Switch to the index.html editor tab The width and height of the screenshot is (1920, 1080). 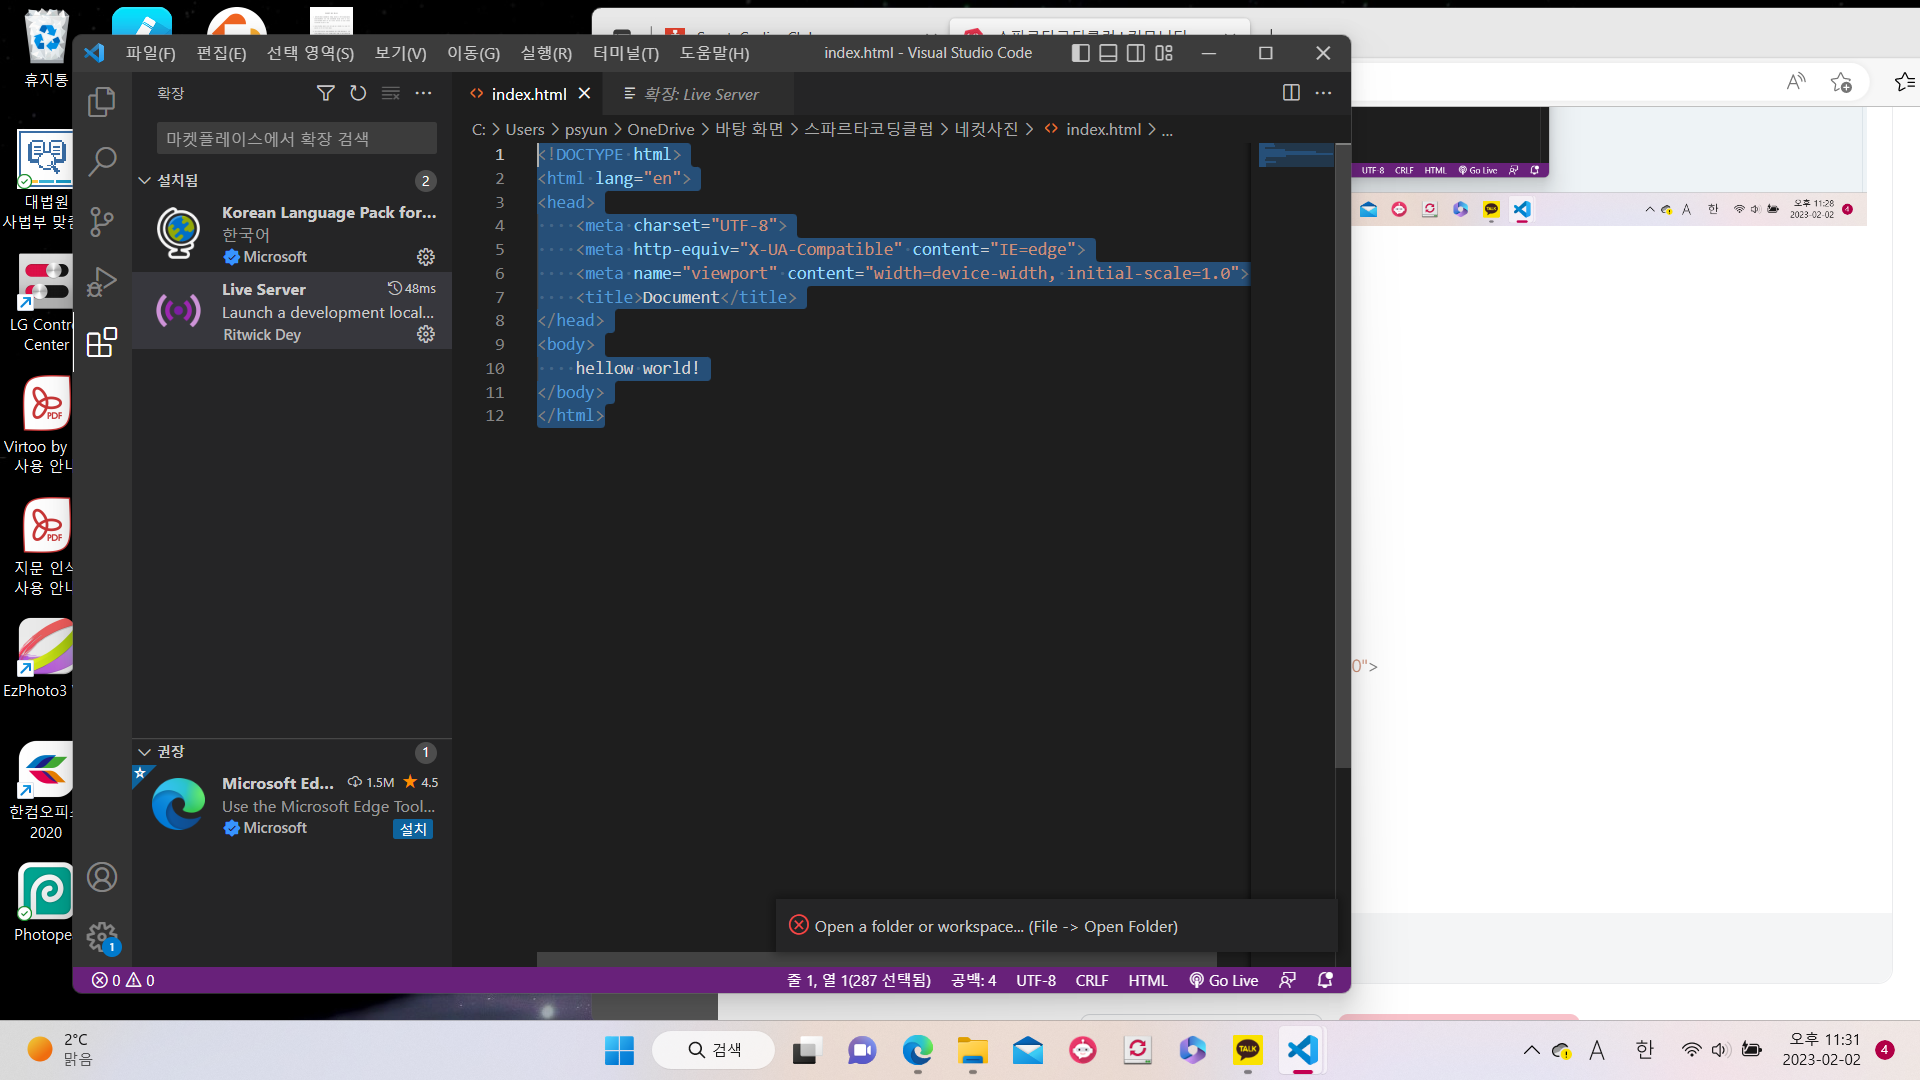[529, 94]
